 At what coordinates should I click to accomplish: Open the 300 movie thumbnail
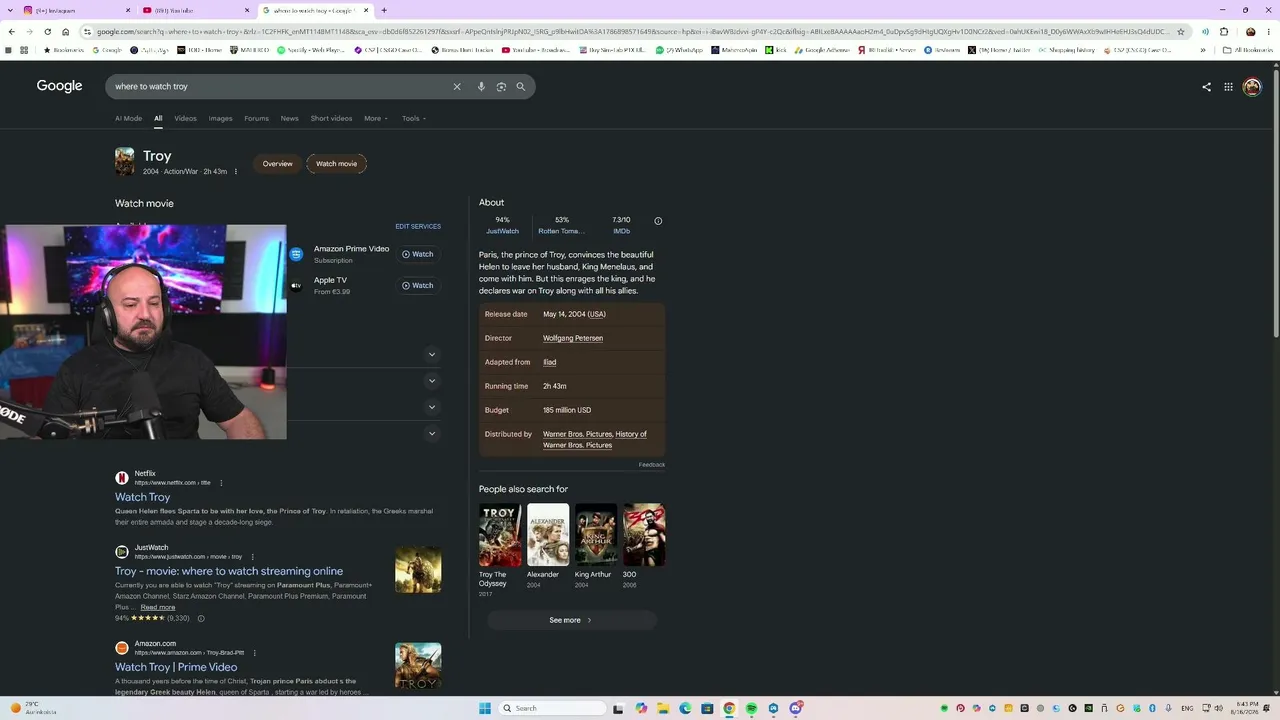[x=644, y=535]
